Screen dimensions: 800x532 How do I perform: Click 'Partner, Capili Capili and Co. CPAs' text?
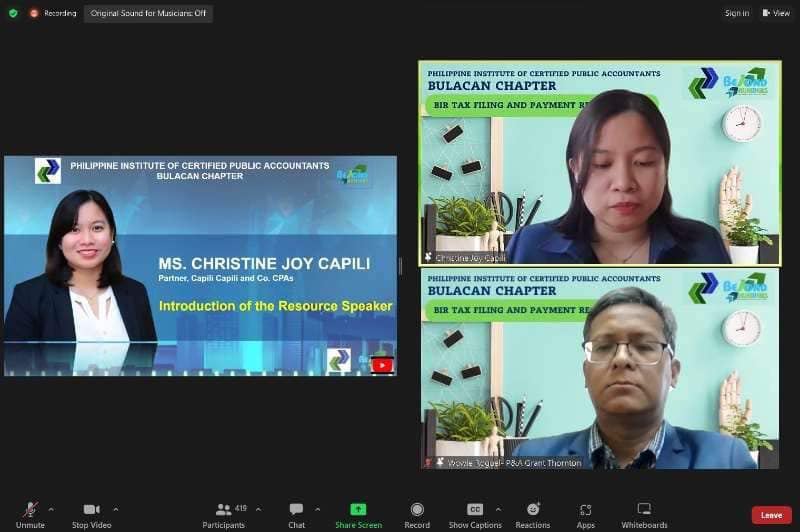tap(226, 278)
